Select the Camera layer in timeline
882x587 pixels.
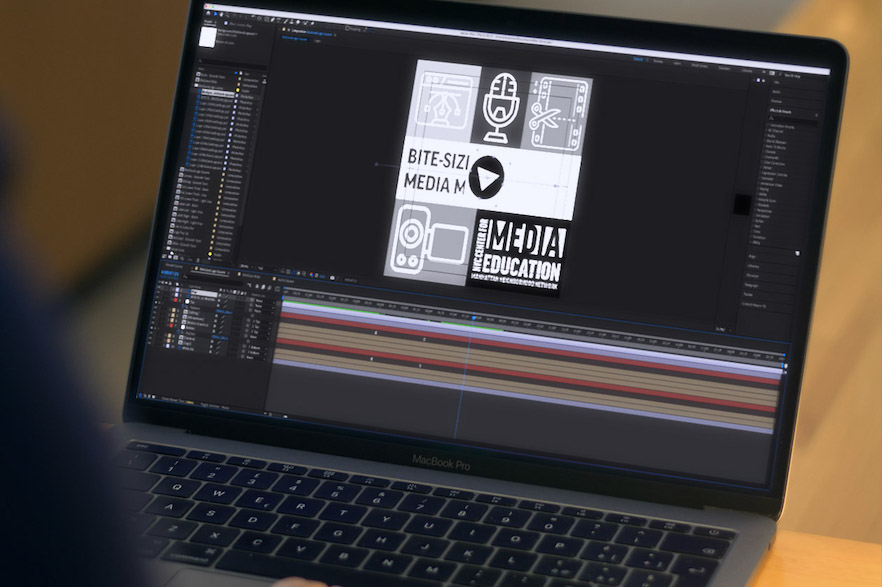[190, 338]
